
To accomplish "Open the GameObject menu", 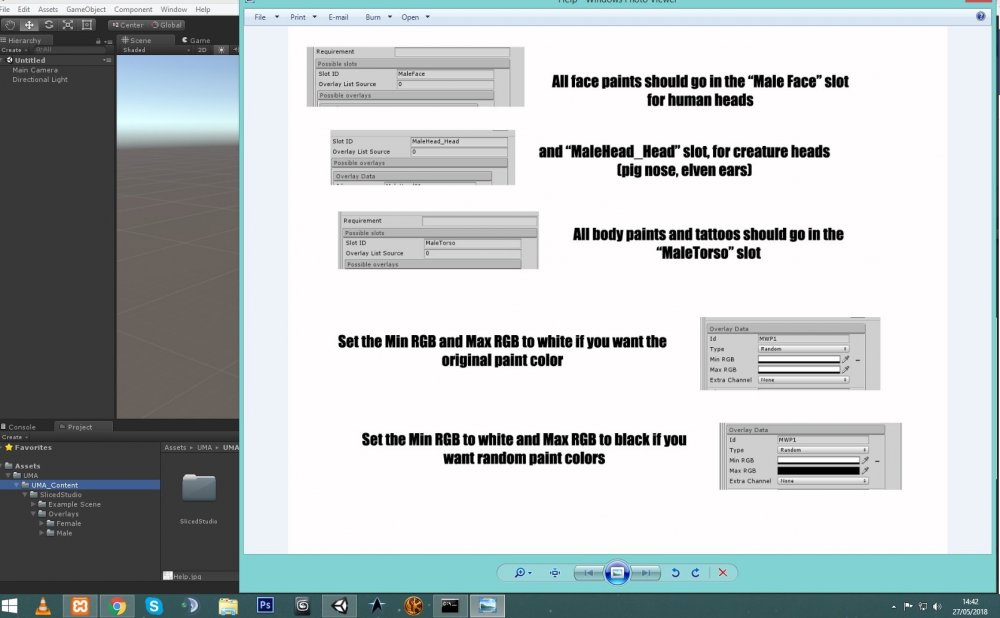I will [85, 9].
